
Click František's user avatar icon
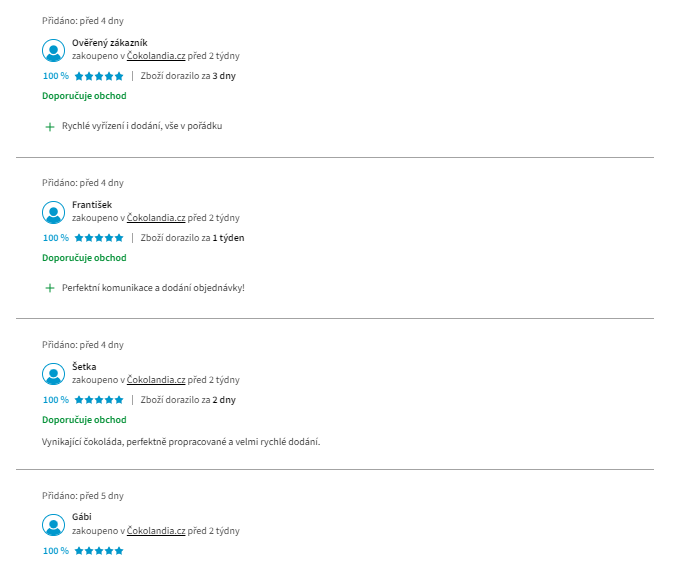click(54, 212)
